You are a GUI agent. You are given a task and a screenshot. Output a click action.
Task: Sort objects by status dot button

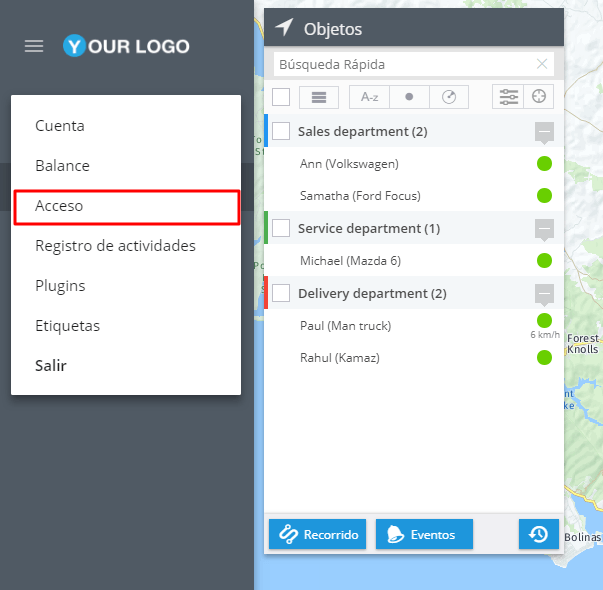click(x=409, y=97)
